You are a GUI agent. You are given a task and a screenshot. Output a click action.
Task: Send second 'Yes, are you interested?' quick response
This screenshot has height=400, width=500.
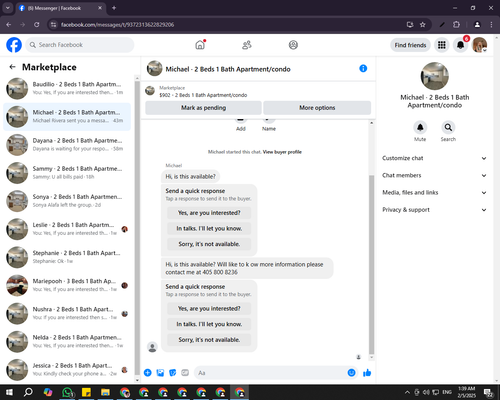click(x=209, y=308)
